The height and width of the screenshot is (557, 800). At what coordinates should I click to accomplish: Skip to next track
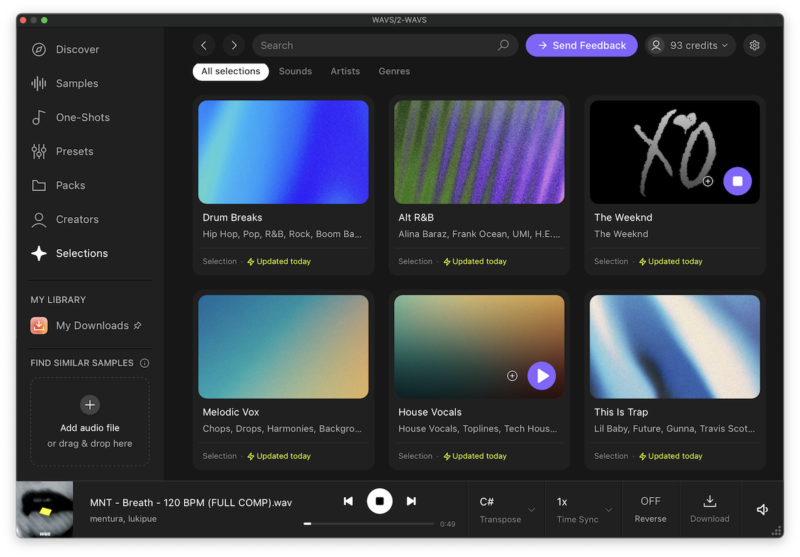click(411, 501)
